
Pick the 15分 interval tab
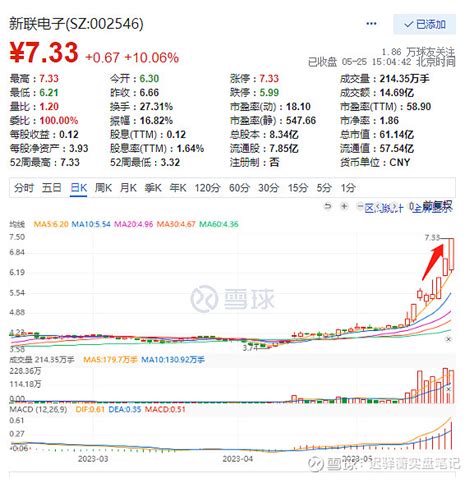tap(298, 188)
